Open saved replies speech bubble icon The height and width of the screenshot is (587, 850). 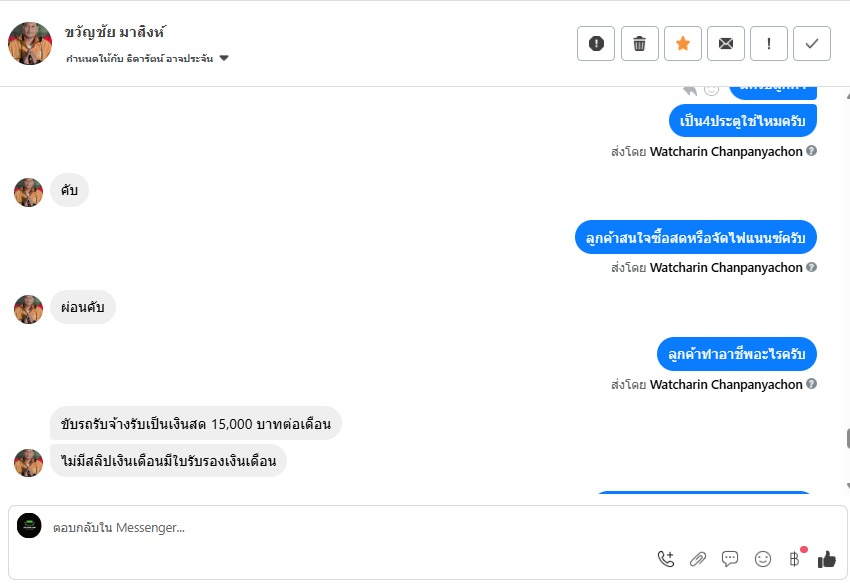click(730, 559)
